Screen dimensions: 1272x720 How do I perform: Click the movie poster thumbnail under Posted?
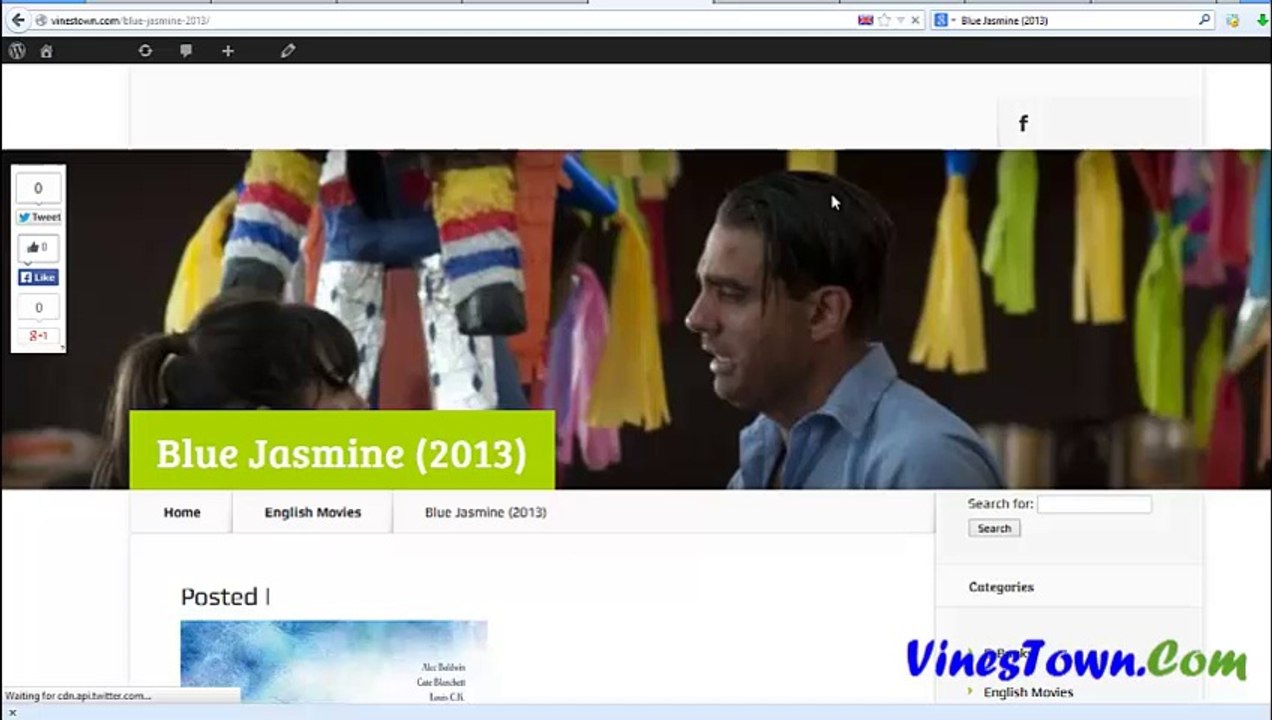click(x=334, y=663)
